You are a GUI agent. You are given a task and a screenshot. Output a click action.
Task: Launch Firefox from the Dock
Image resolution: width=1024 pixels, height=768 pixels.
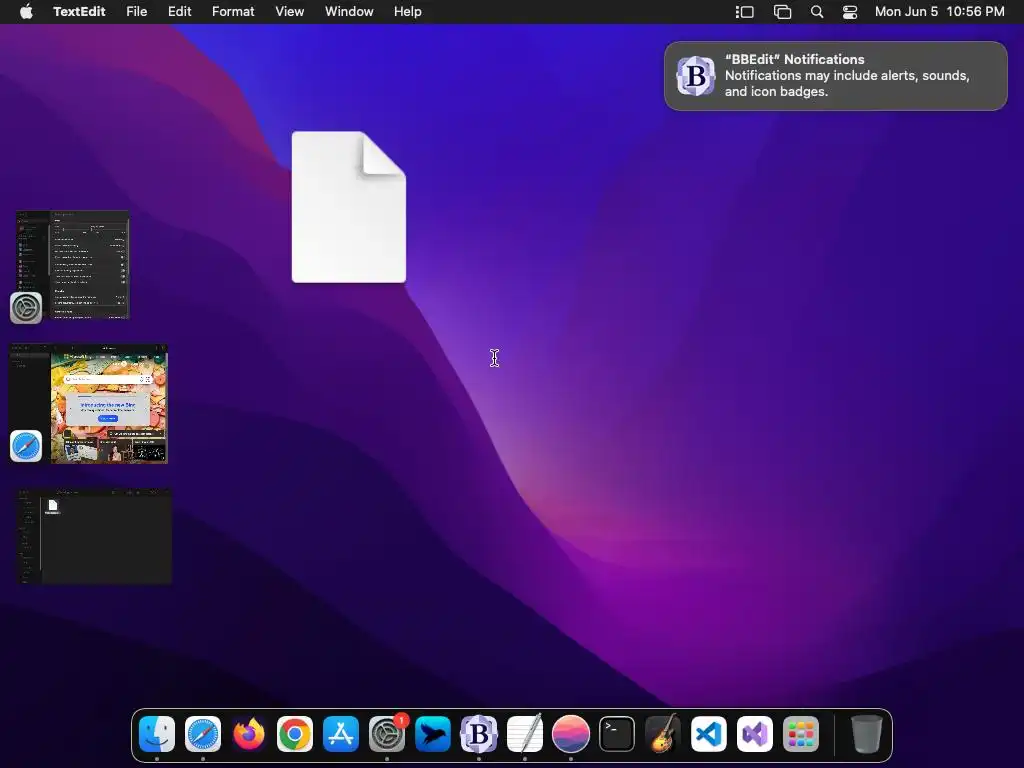tap(249, 733)
